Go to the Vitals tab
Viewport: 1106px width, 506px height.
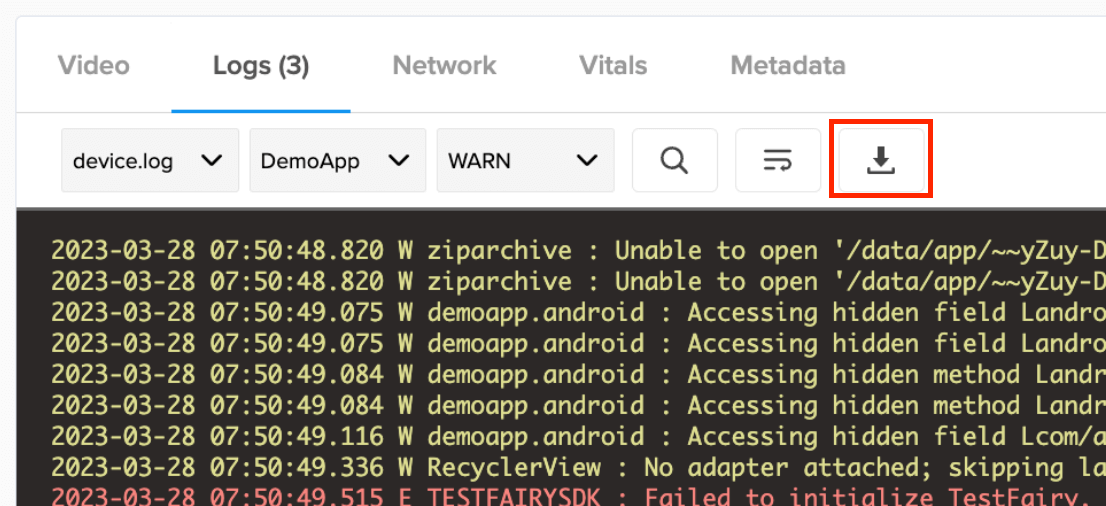click(x=613, y=66)
